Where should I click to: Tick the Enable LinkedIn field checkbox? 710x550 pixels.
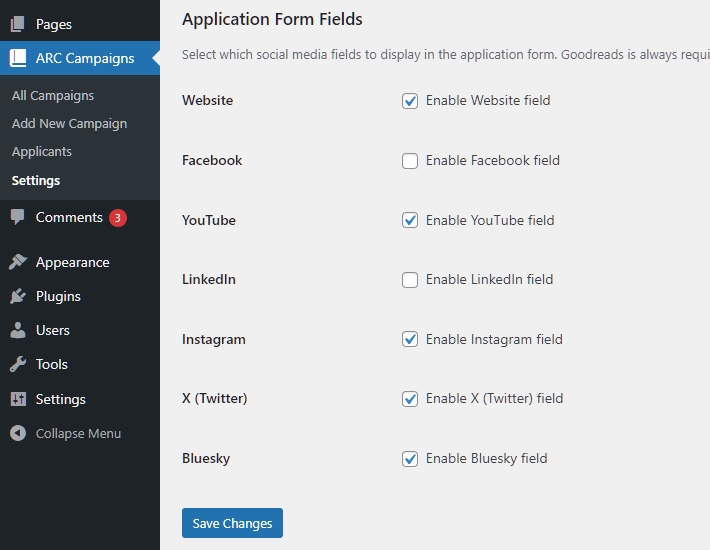click(x=410, y=280)
